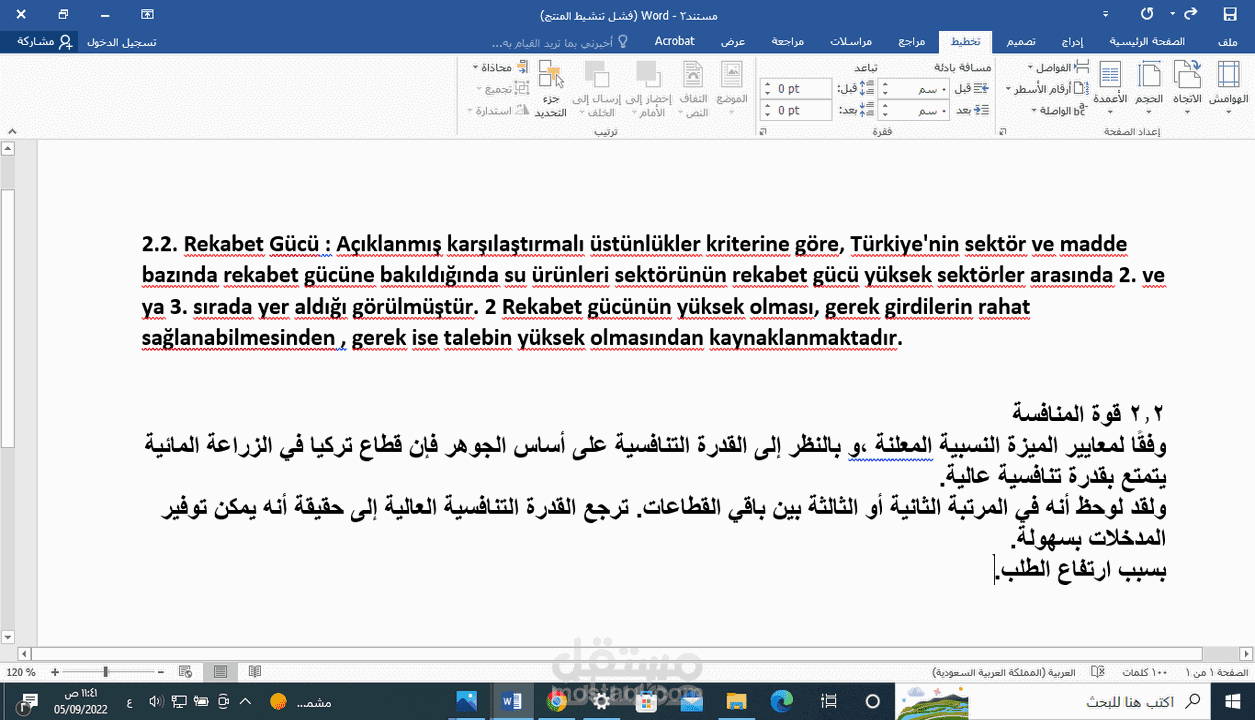Click the vertical scrollbar up arrow
Image resolution: width=1255 pixels, height=720 pixels.
[x=7, y=149]
